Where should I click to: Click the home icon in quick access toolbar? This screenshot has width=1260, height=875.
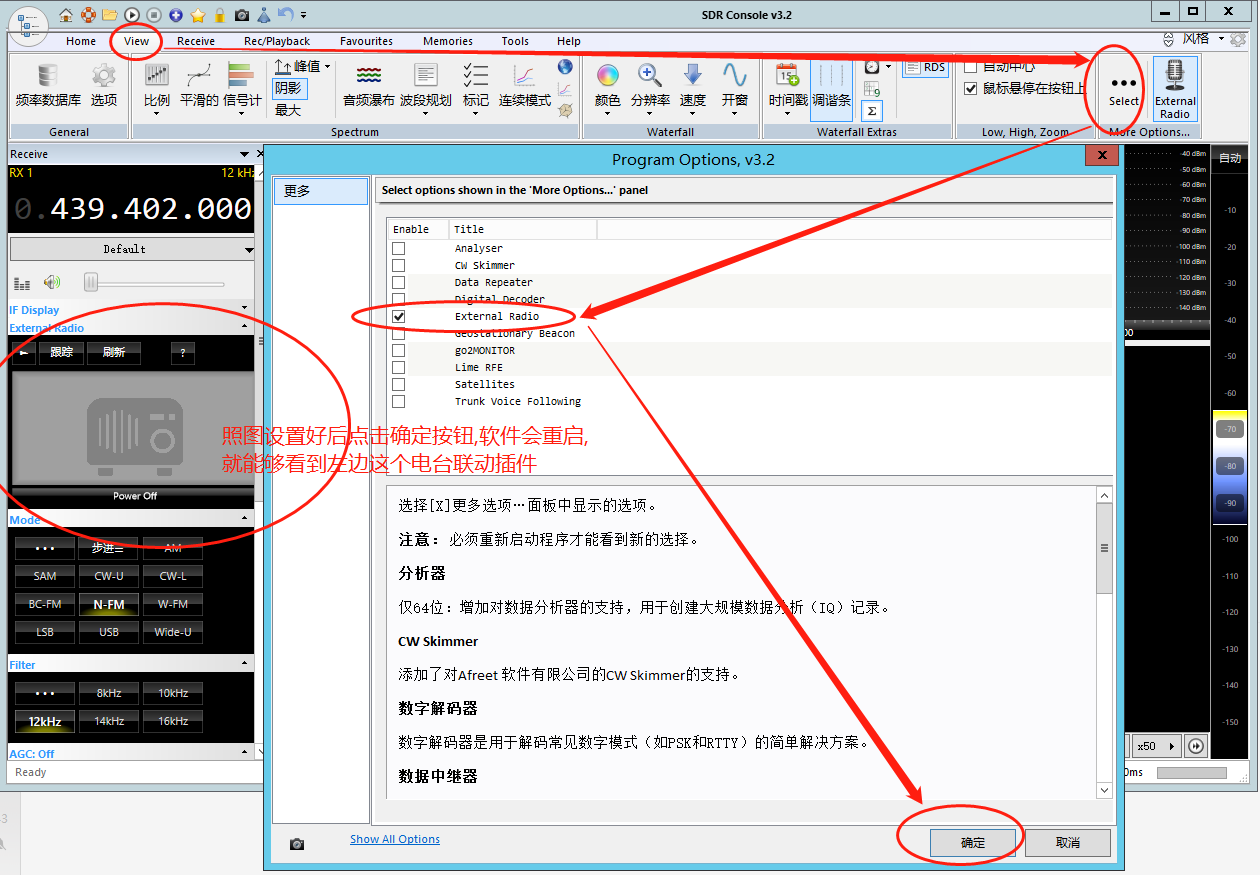pos(66,15)
